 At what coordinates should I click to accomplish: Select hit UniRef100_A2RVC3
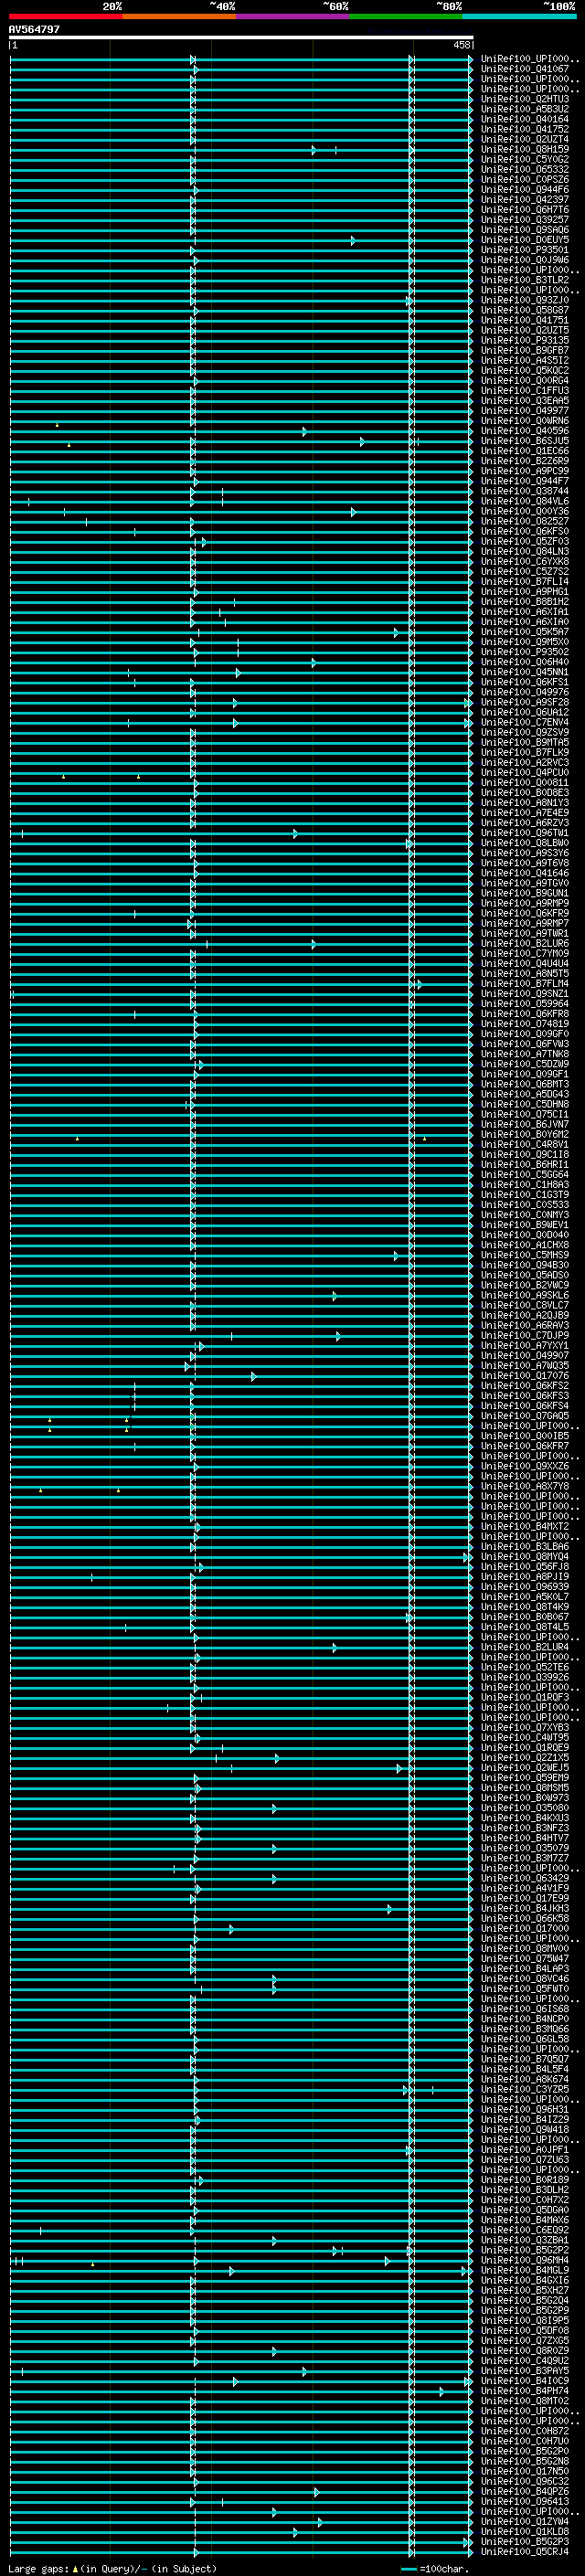[525, 762]
